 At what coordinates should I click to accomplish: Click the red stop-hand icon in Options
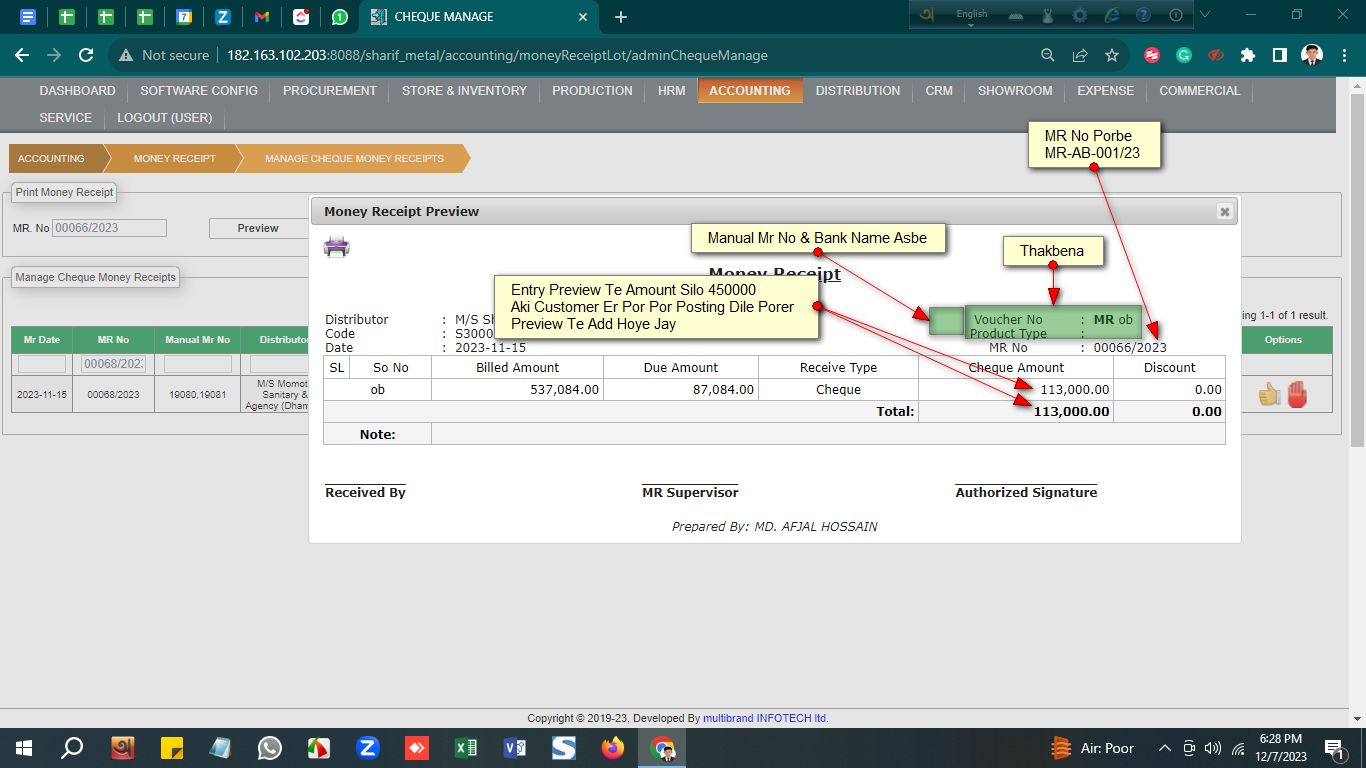[x=1297, y=395]
